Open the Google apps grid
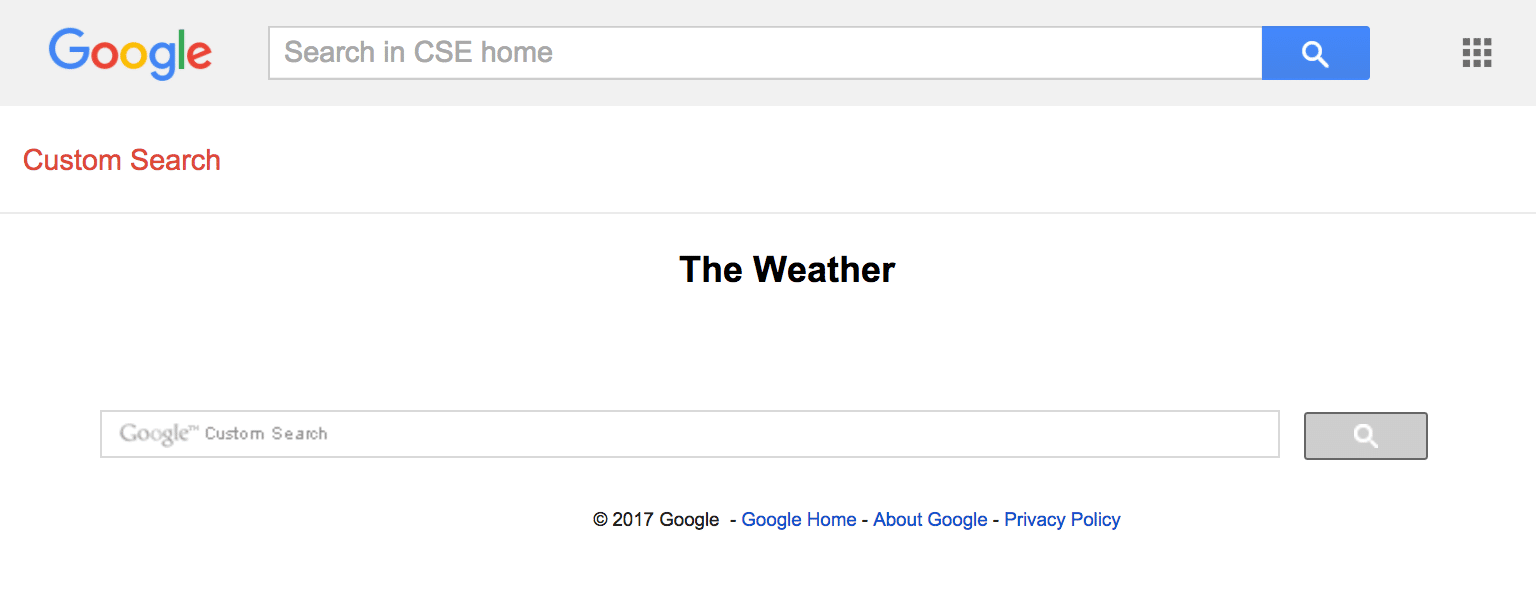 click(1476, 53)
